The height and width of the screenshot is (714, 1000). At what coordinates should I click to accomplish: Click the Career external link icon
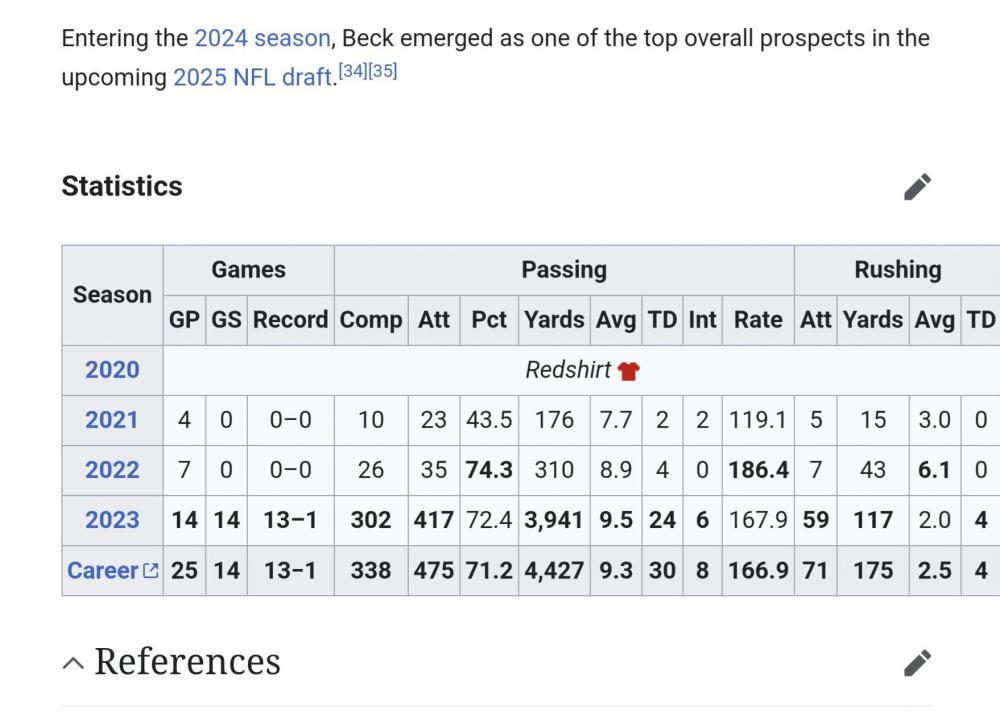click(151, 571)
